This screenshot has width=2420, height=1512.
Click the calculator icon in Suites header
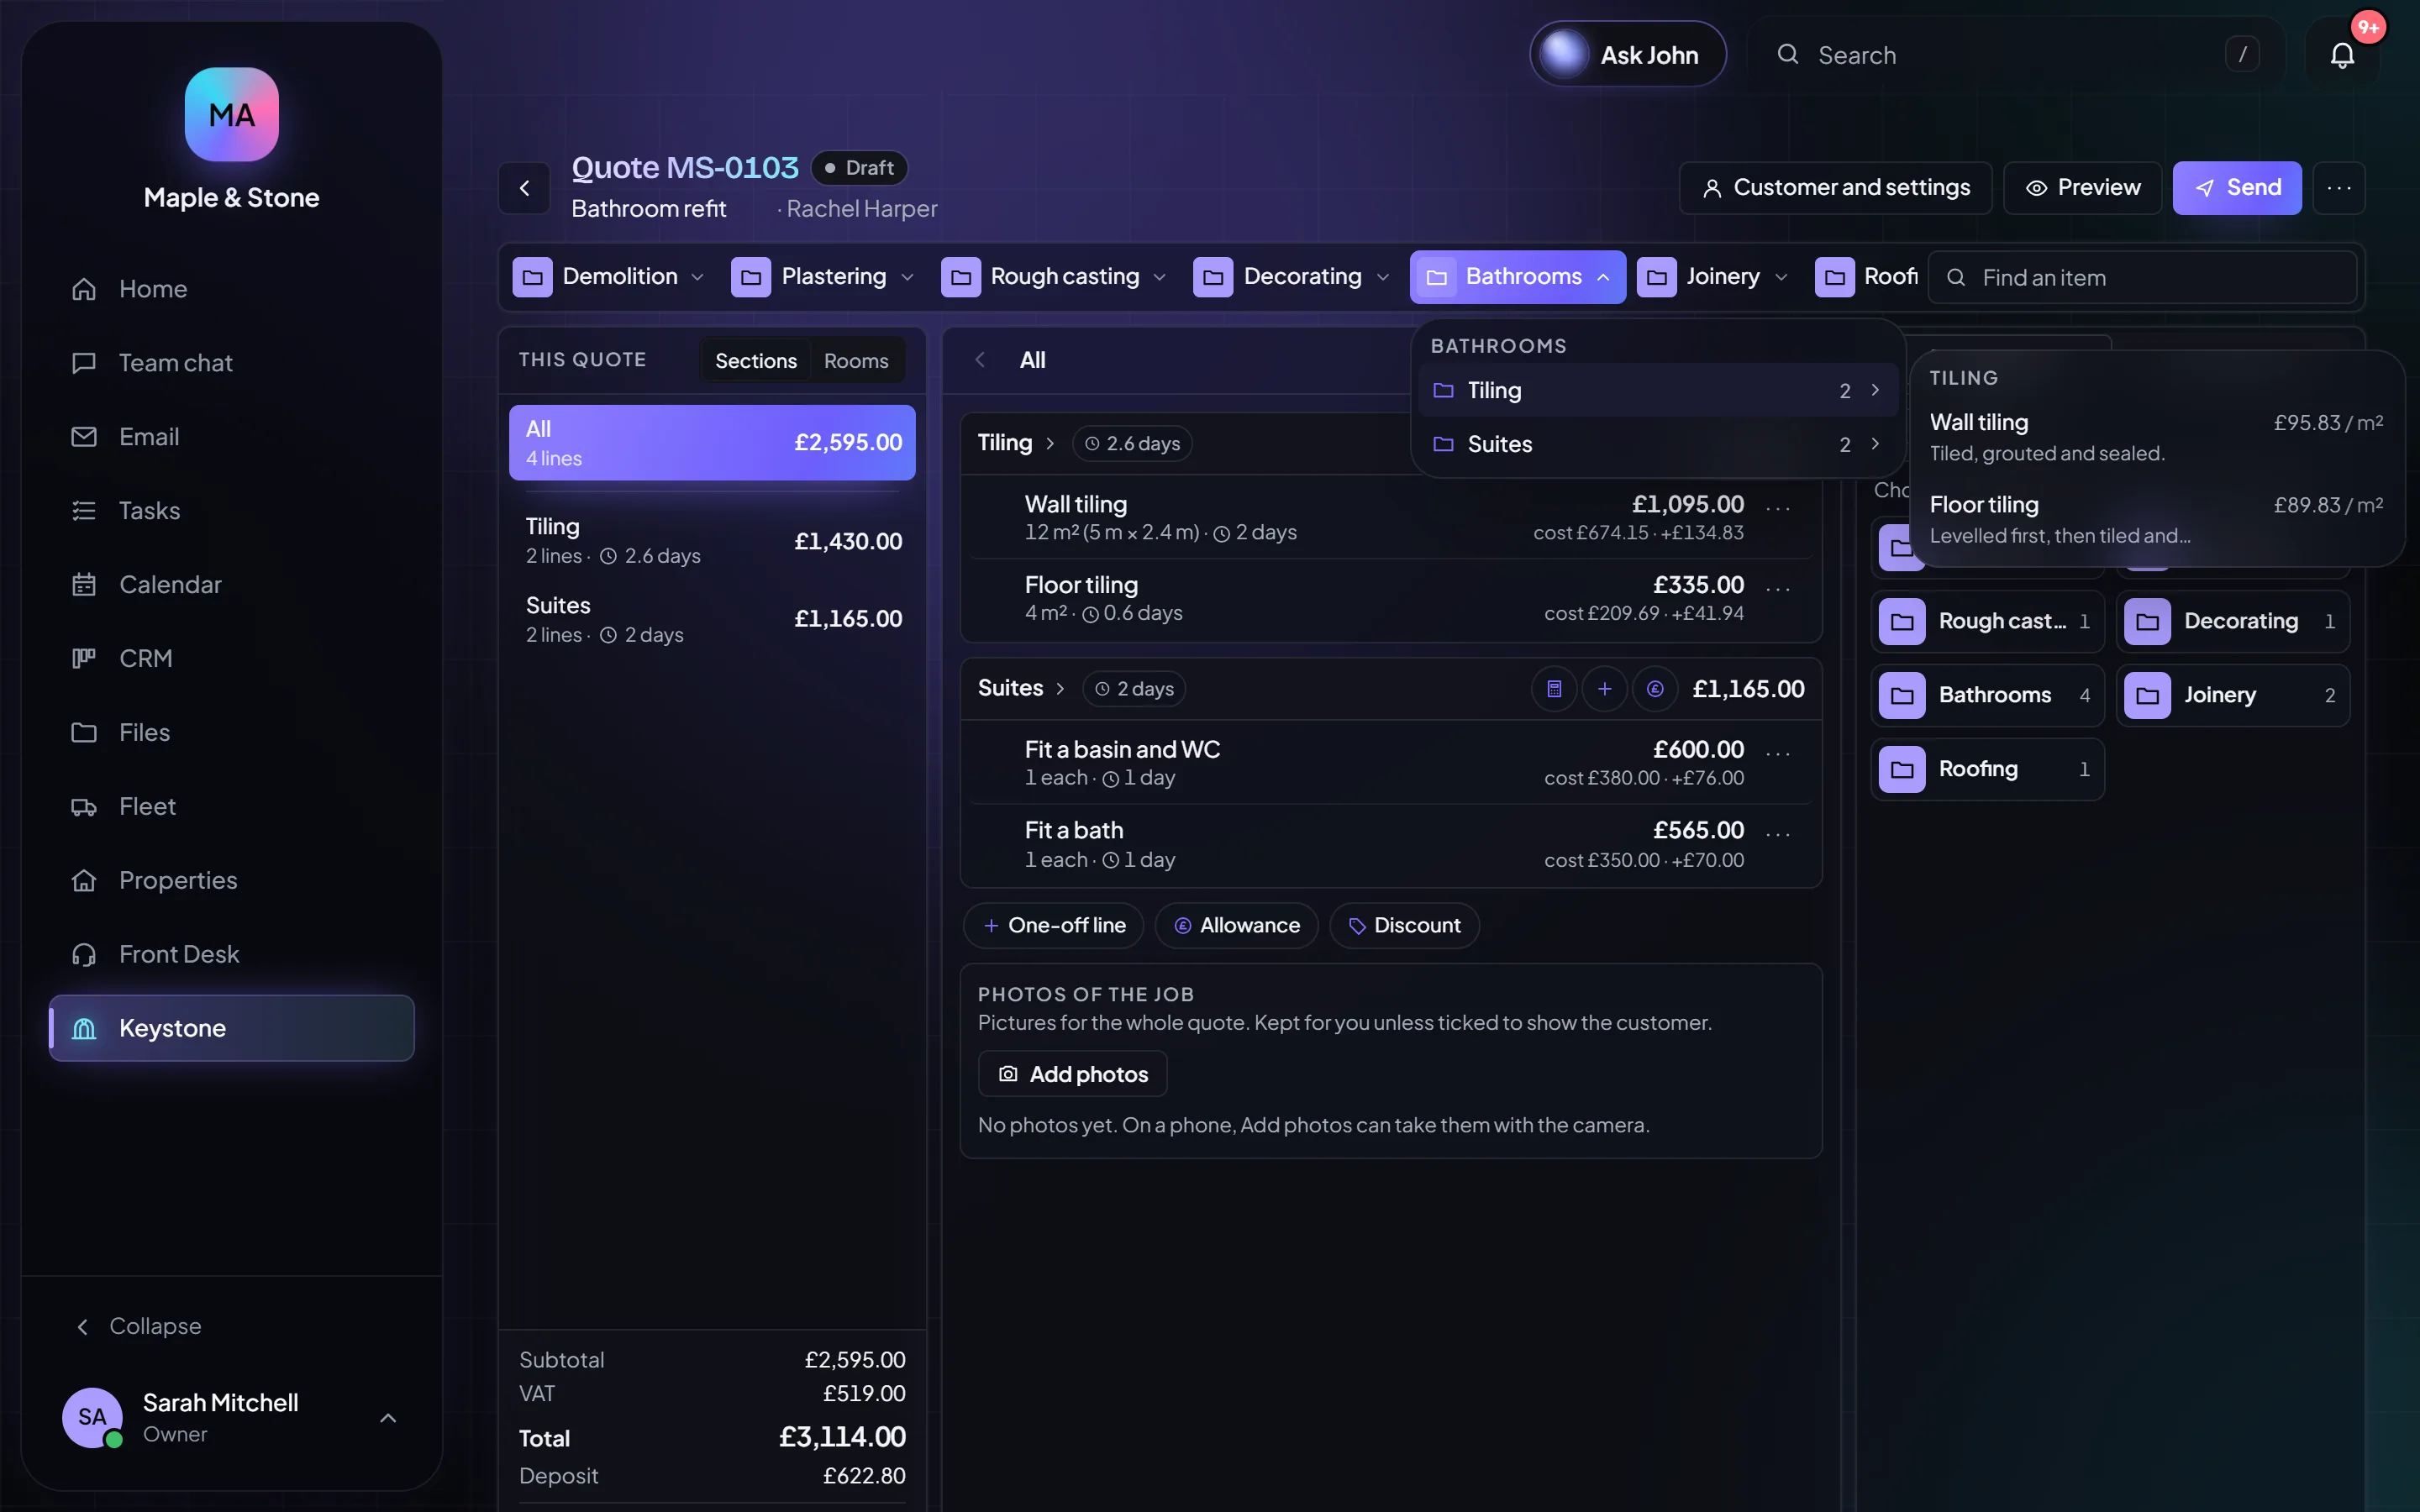(1554, 689)
